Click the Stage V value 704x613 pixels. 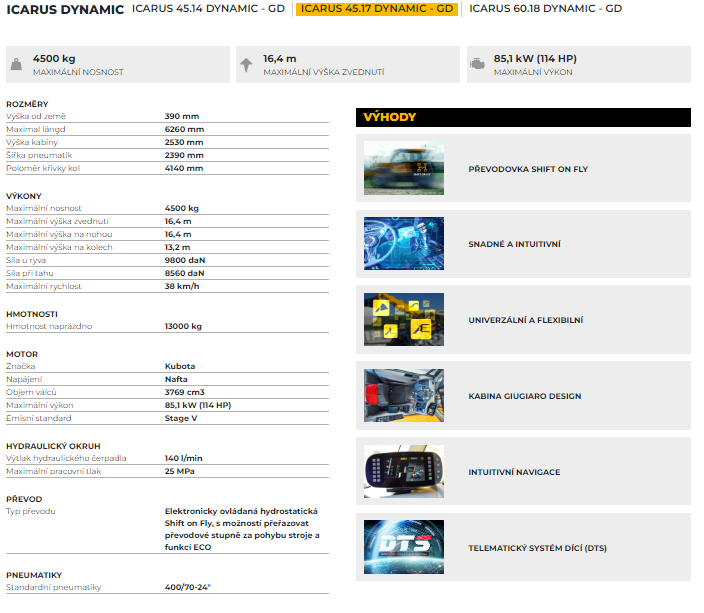point(180,419)
